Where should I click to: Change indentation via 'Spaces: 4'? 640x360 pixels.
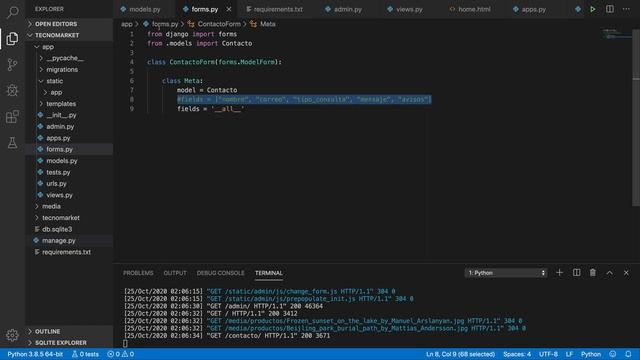click(517, 354)
